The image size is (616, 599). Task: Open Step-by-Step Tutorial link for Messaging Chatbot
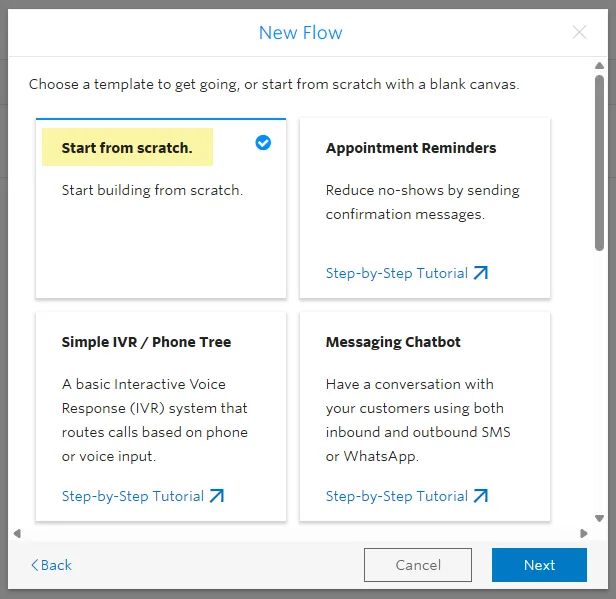[407, 496]
